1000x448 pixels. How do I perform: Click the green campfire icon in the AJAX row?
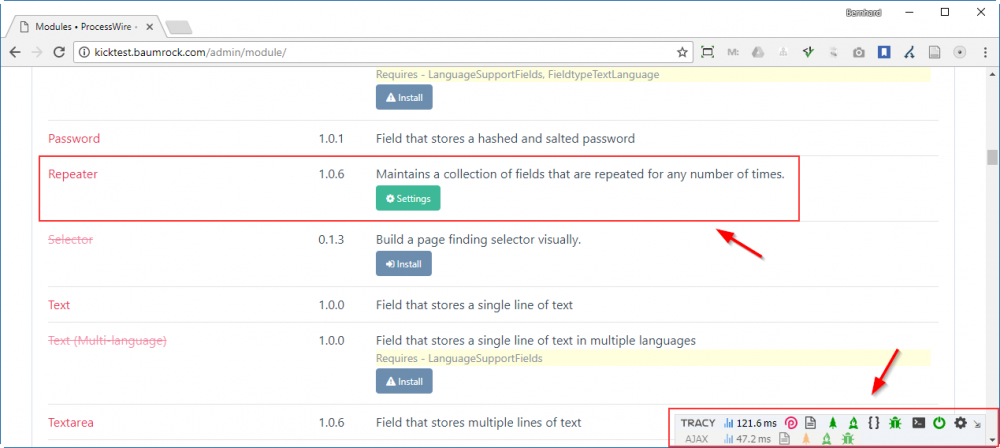click(x=827, y=438)
